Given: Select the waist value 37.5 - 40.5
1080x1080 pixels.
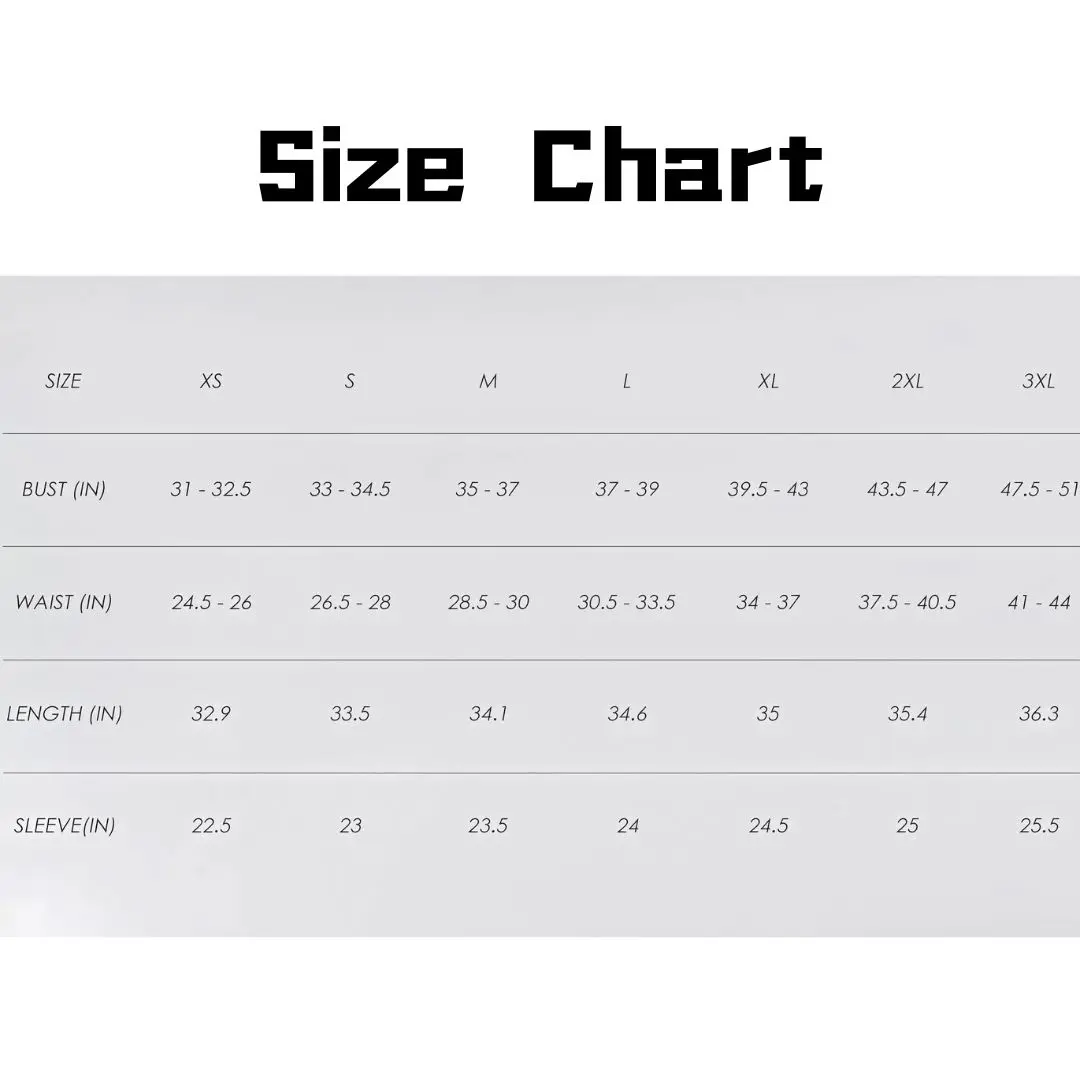Looking at the screenshot, I should click(907, 603).
